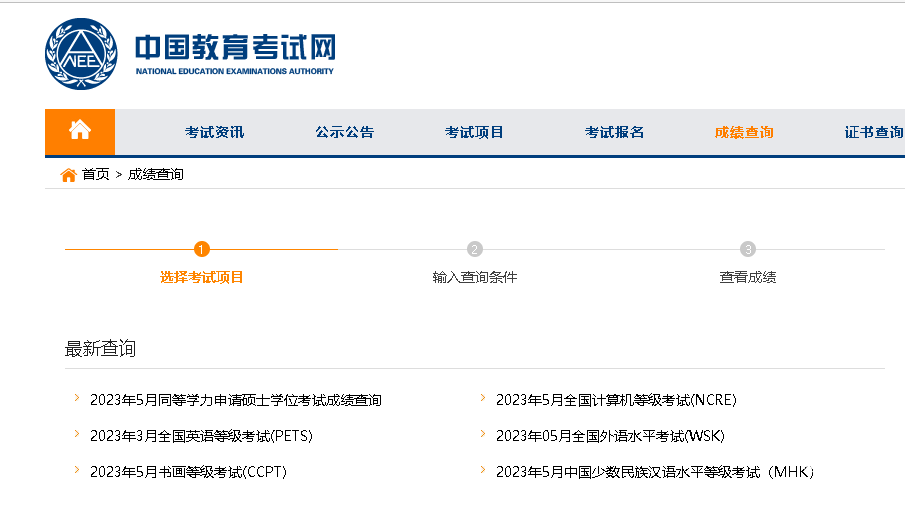This screenshot has width=905, height=508.
Task: Select the 成绩查询 menu item
Action: coord(744,132)
